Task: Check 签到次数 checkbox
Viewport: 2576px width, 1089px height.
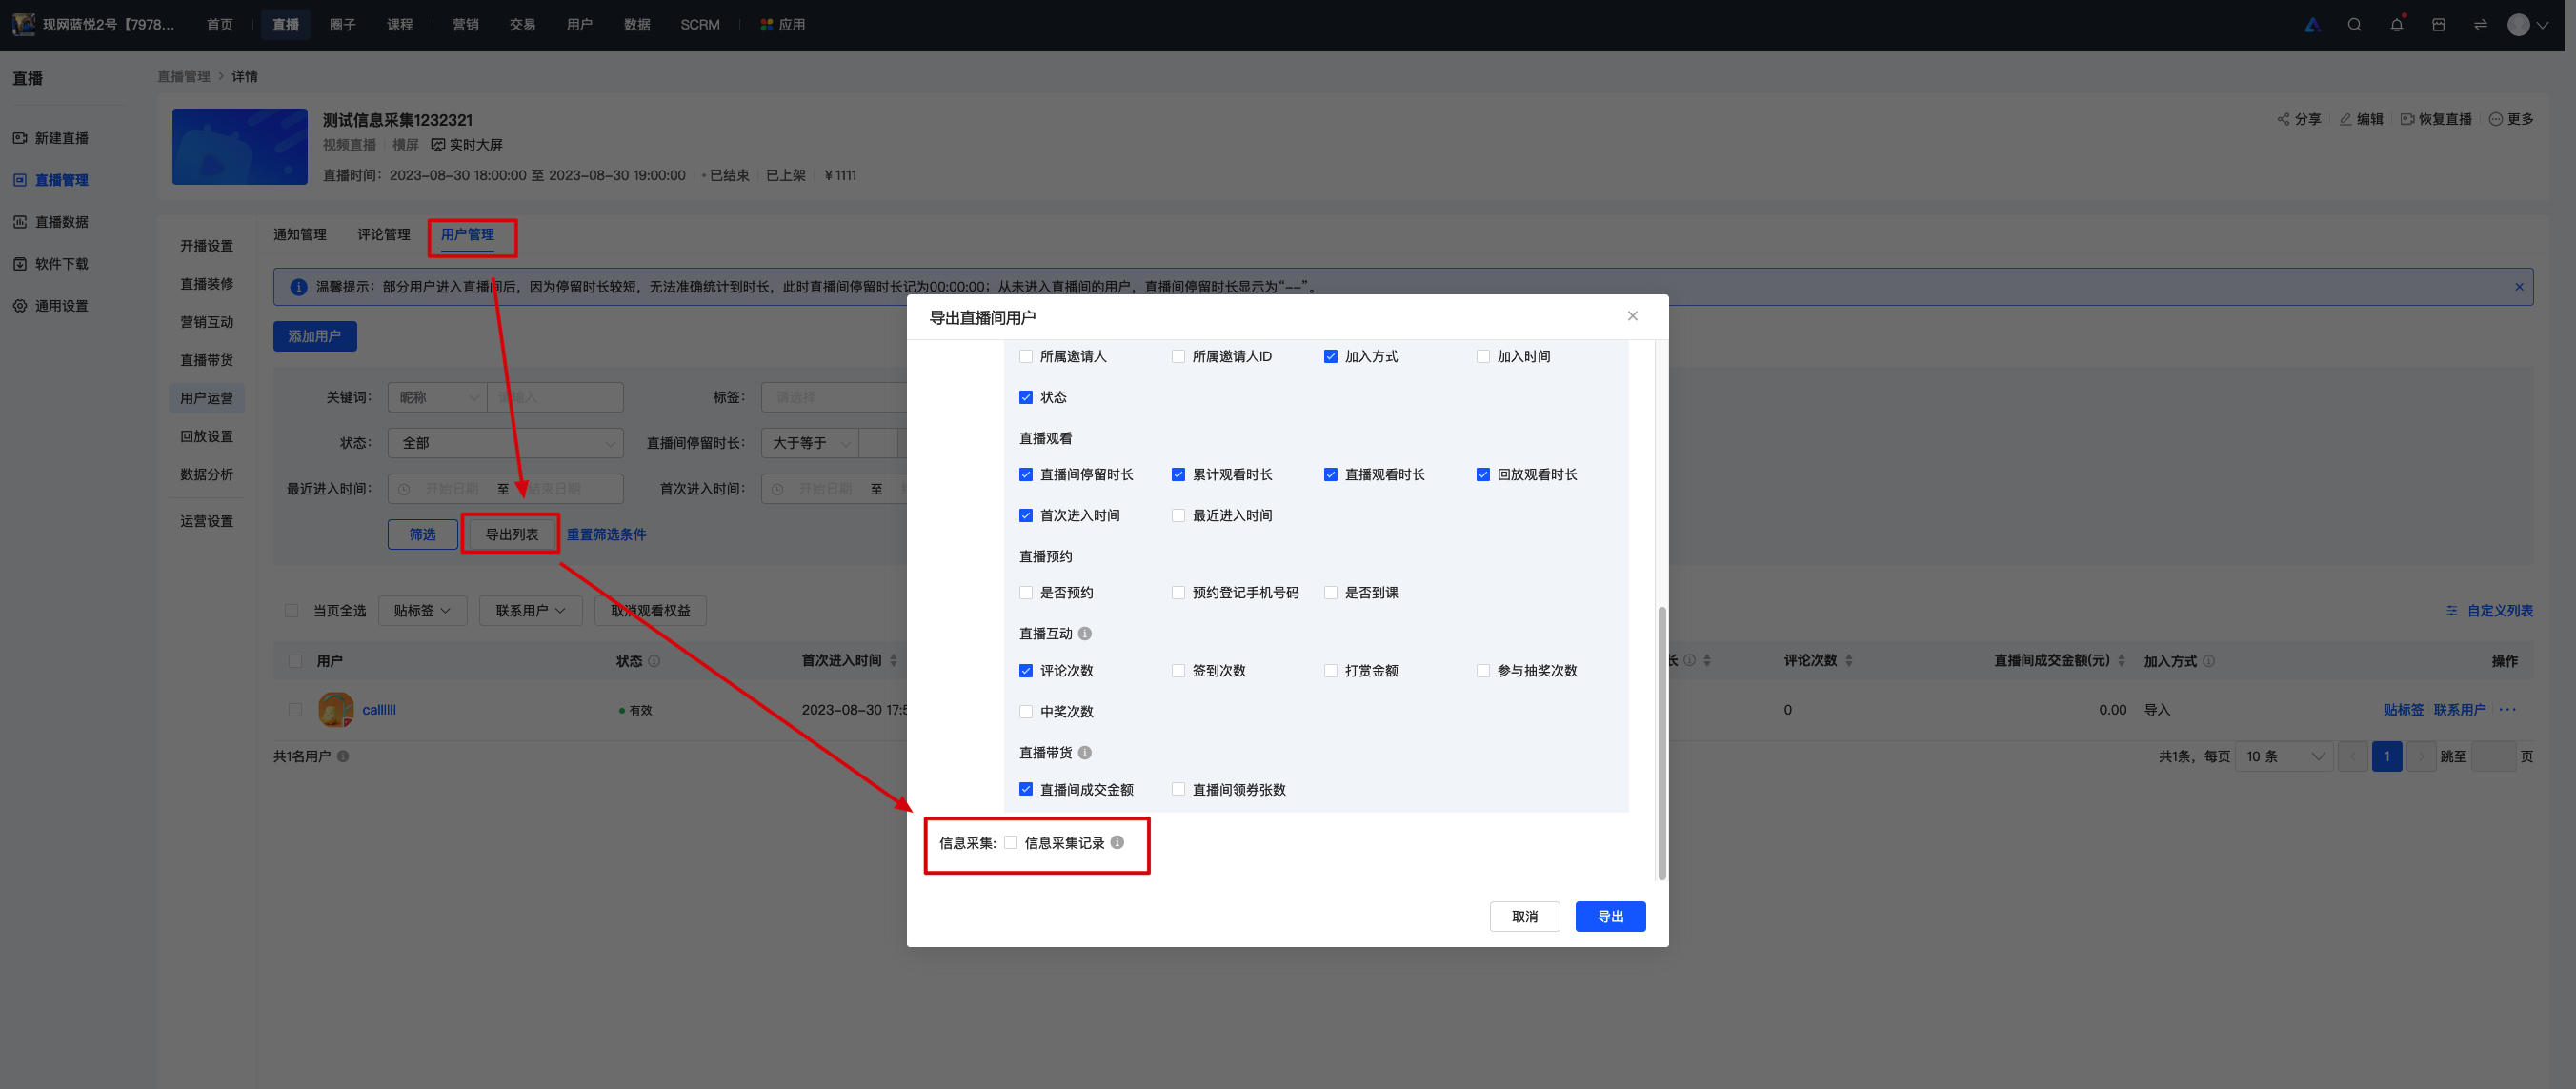Action: pos(1178,670)
